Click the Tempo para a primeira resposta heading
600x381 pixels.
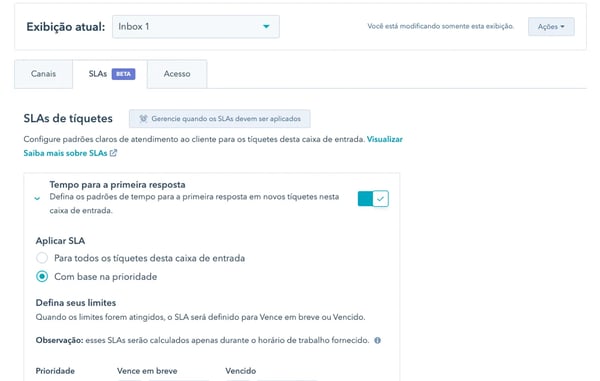(117, 184)
